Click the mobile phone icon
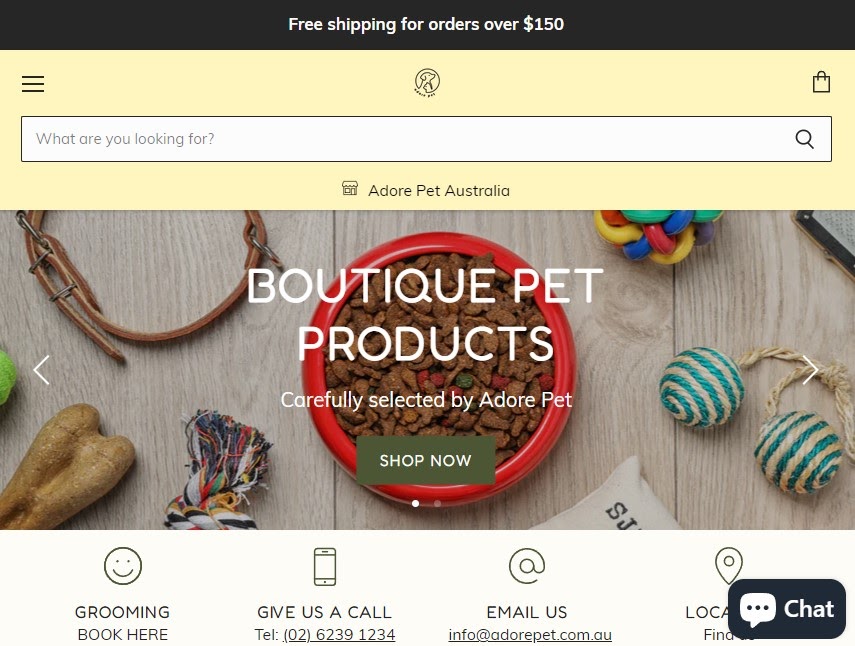This screenshot has height=646, width=855. [325, 566]
